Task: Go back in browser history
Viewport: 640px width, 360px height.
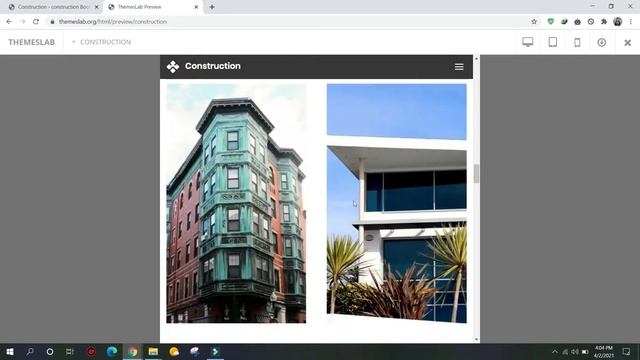Action: tap(9, 22)
